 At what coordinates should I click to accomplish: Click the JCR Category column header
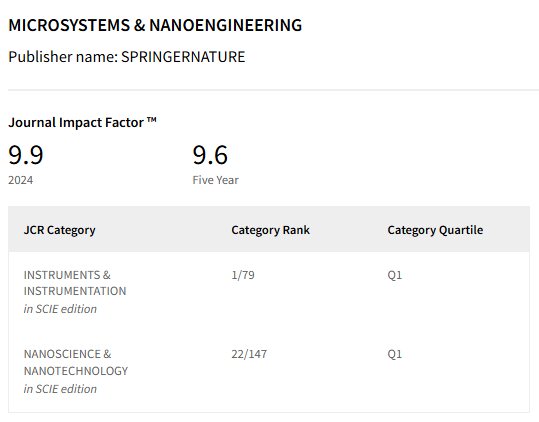[x=59, y=230]
